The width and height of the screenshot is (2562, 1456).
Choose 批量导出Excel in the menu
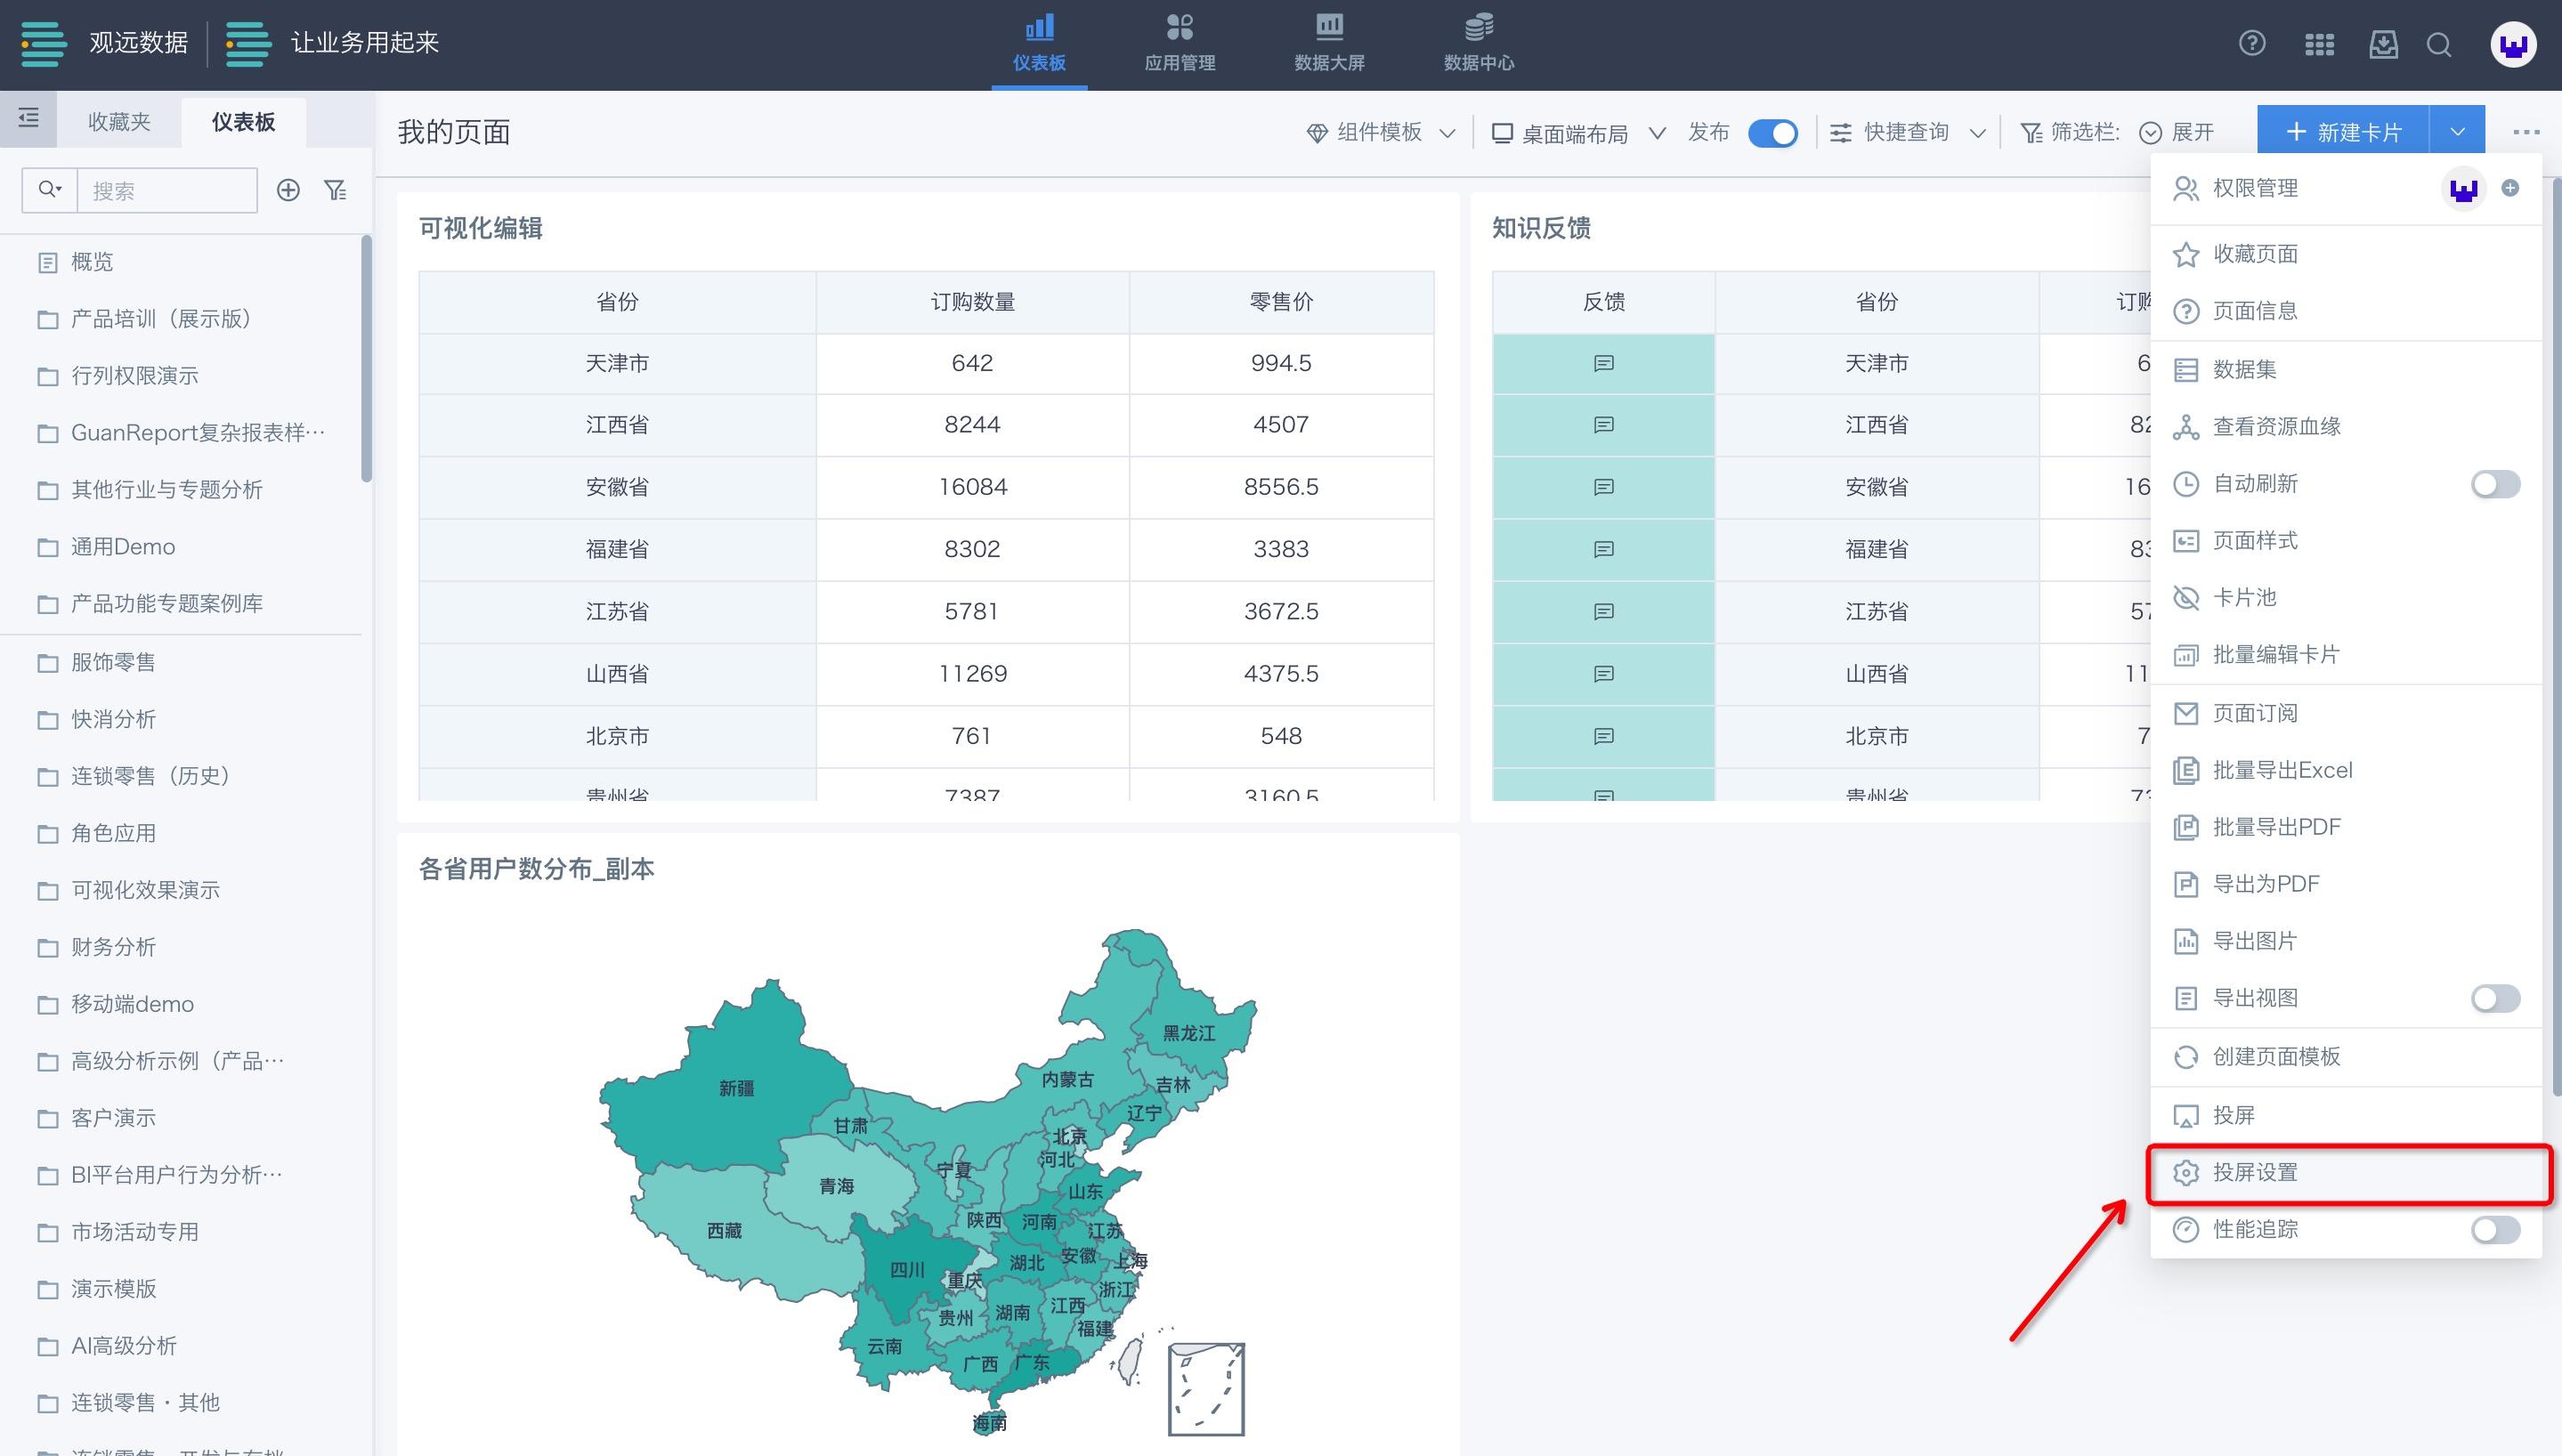pyautogui.click(x=2346, y=770)
